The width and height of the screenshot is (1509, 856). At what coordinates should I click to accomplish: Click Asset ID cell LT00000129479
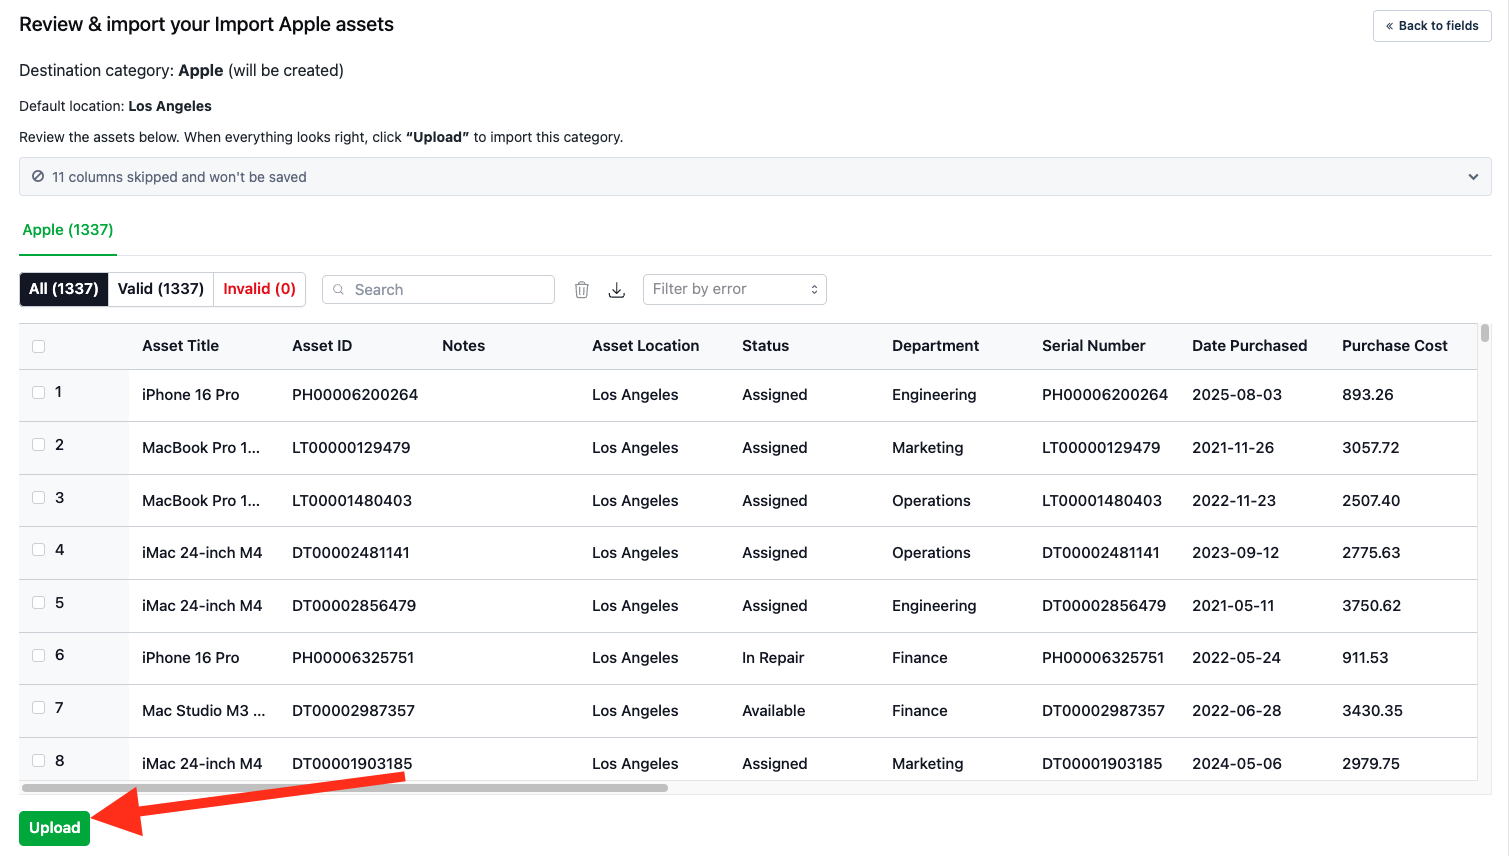pyautogui.click(x=351, y=448)
